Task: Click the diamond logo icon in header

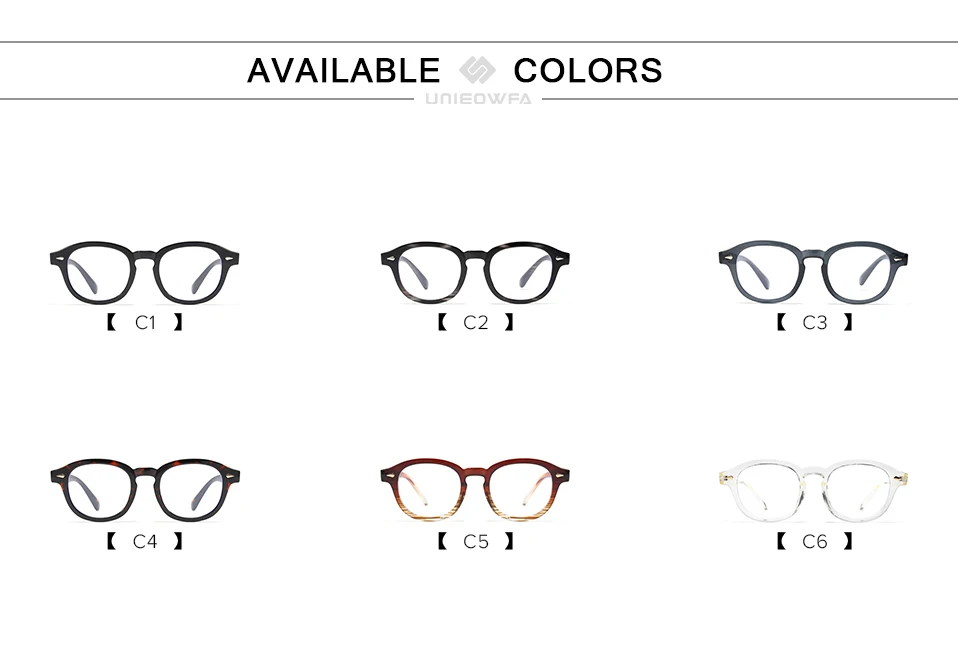Action: pos(477,70)
